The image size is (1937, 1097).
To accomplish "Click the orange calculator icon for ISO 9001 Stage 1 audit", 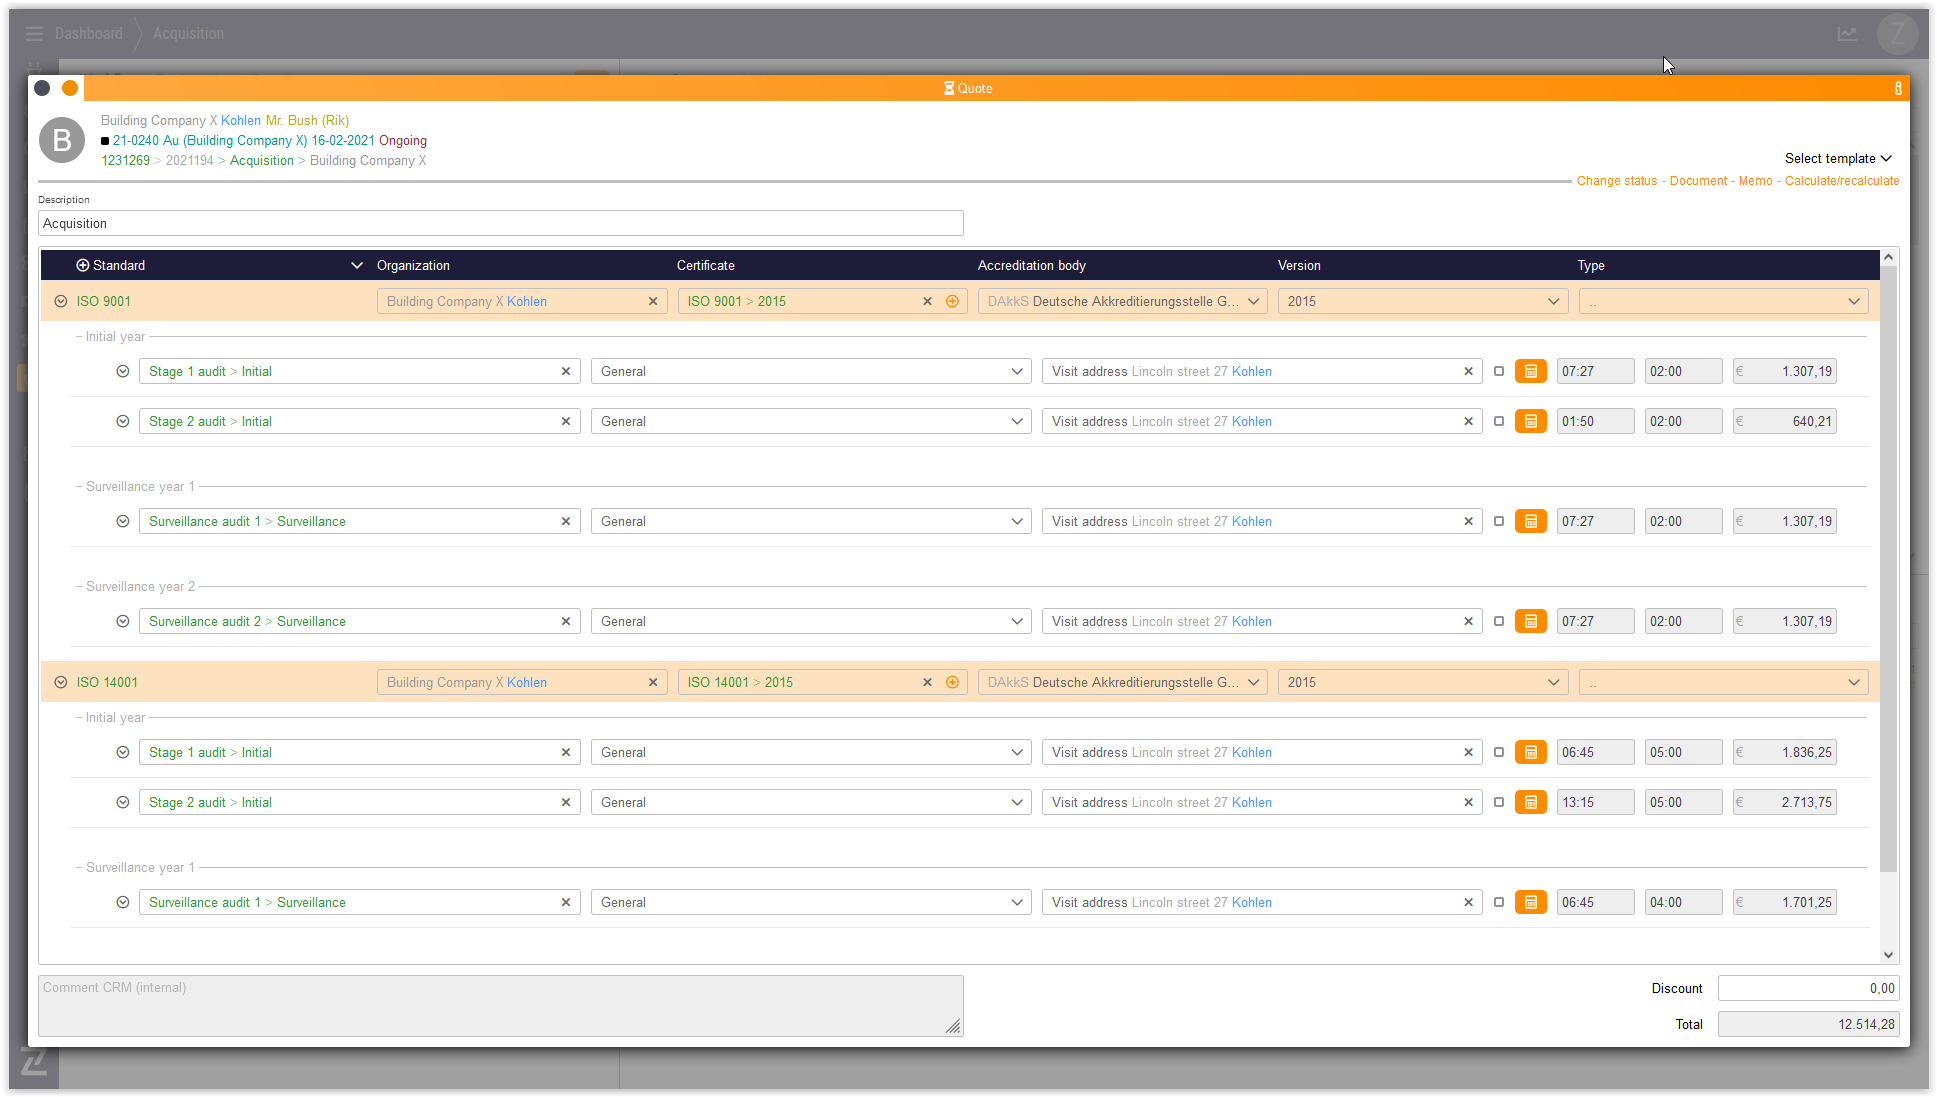I will (1530, 371).
